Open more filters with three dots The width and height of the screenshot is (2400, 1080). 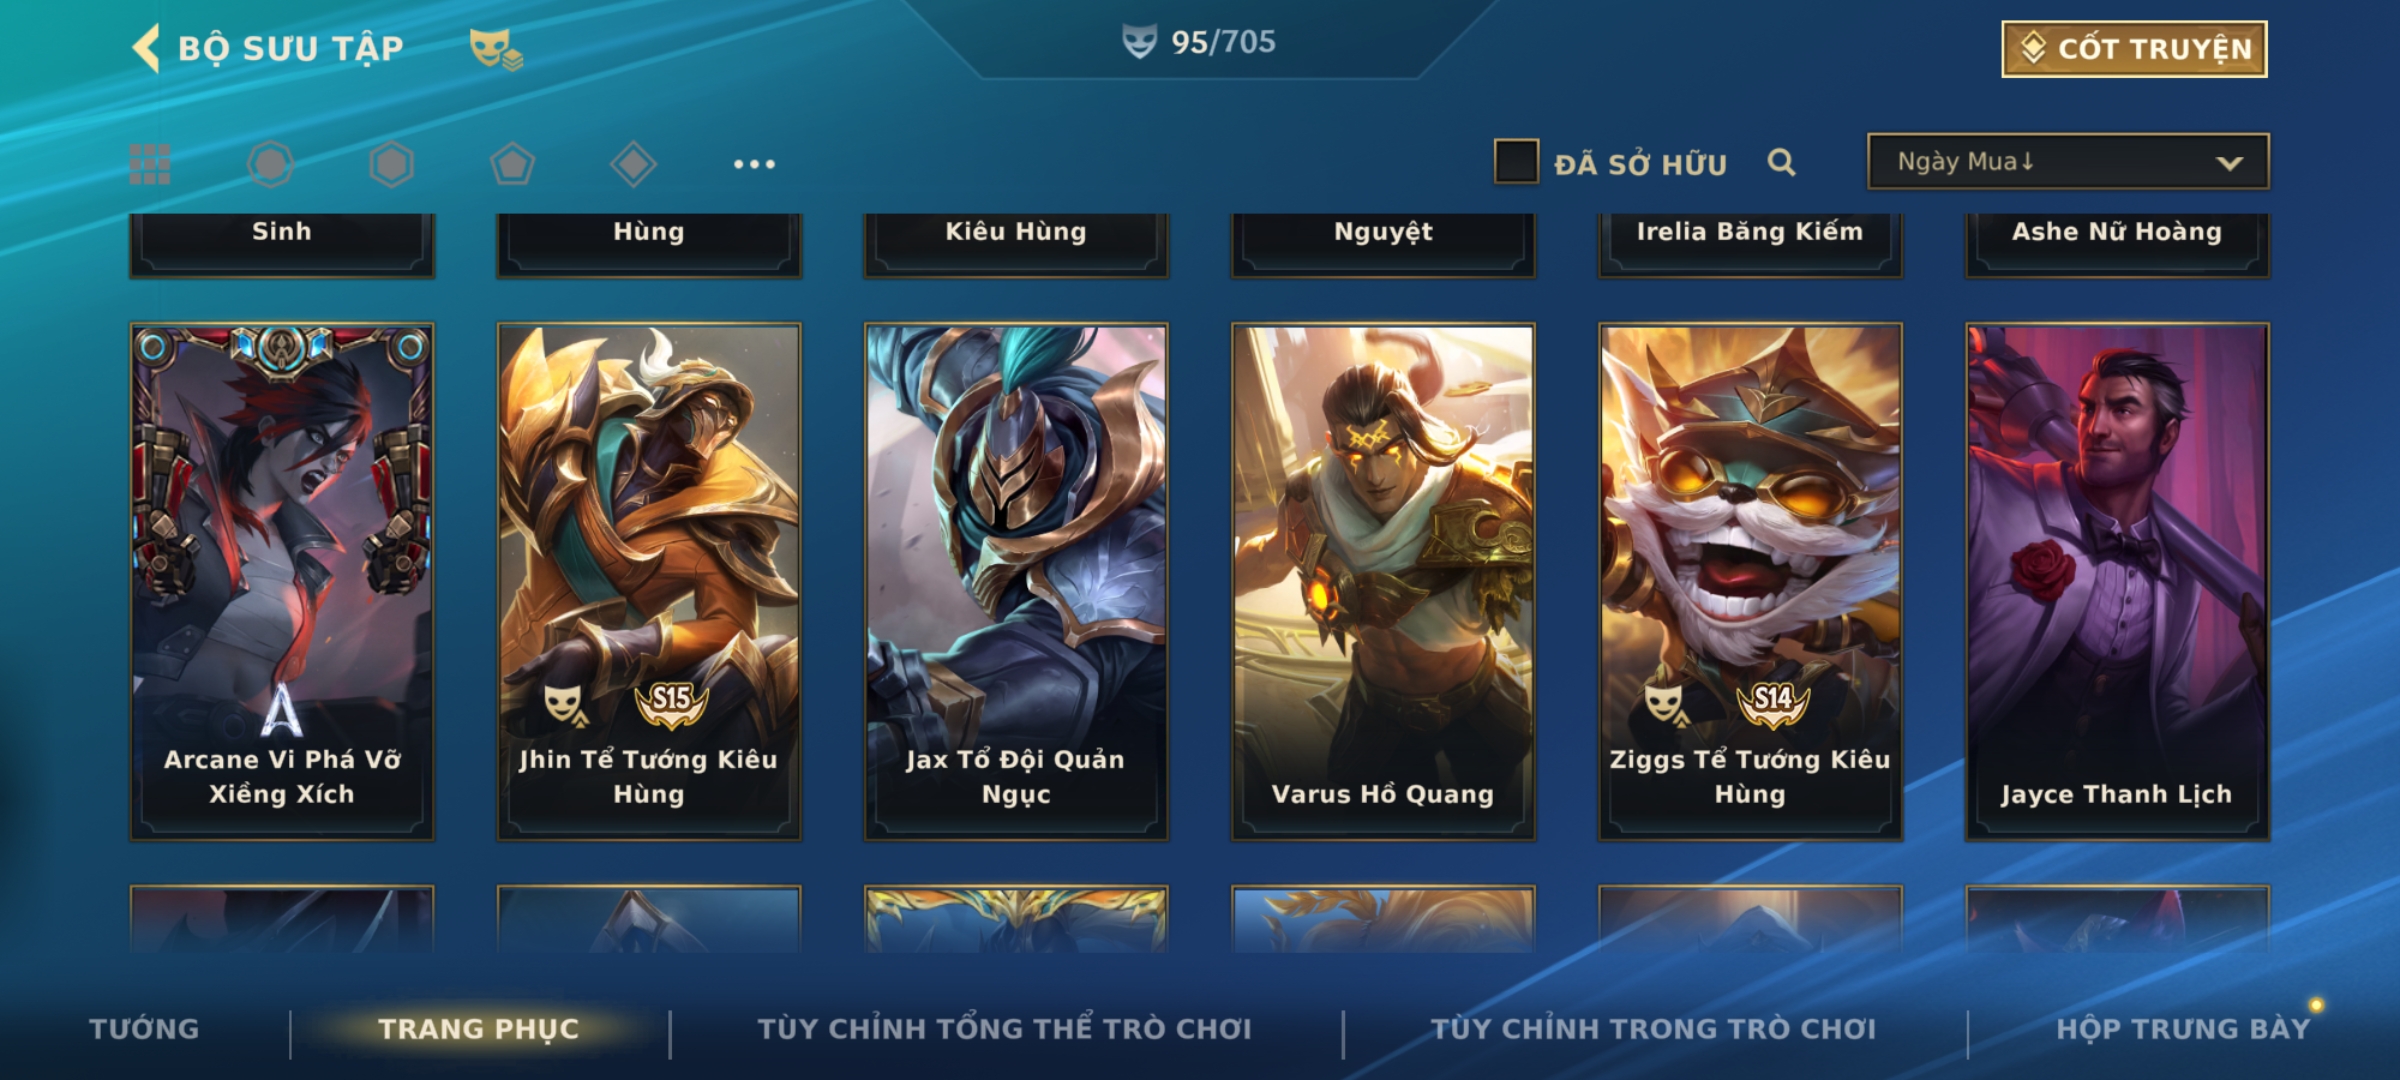pos(754,164)
